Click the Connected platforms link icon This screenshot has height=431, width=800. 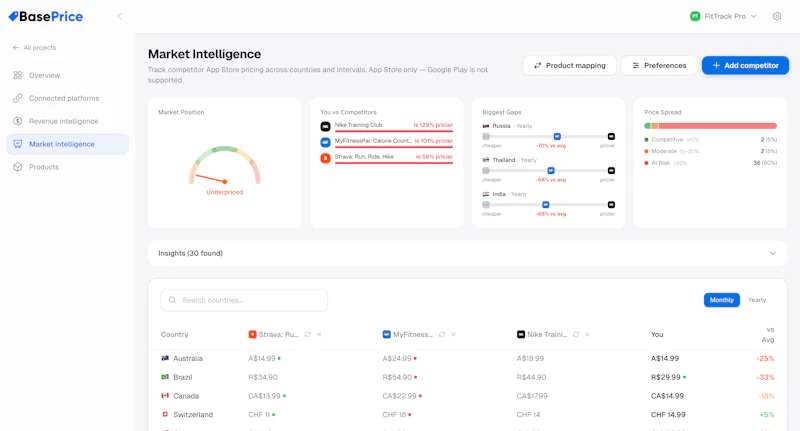pyautogui.click(x=18, y=98)
